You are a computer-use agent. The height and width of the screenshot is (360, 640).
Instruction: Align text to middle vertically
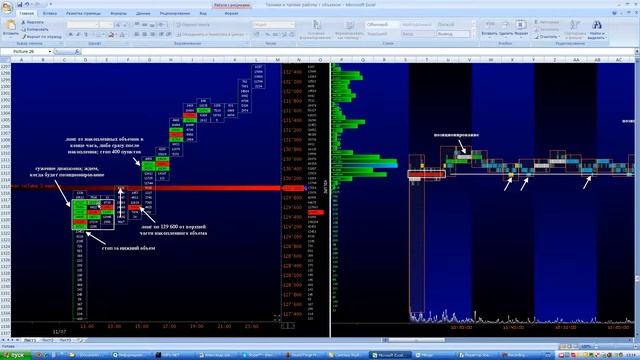tap(144, 24)
